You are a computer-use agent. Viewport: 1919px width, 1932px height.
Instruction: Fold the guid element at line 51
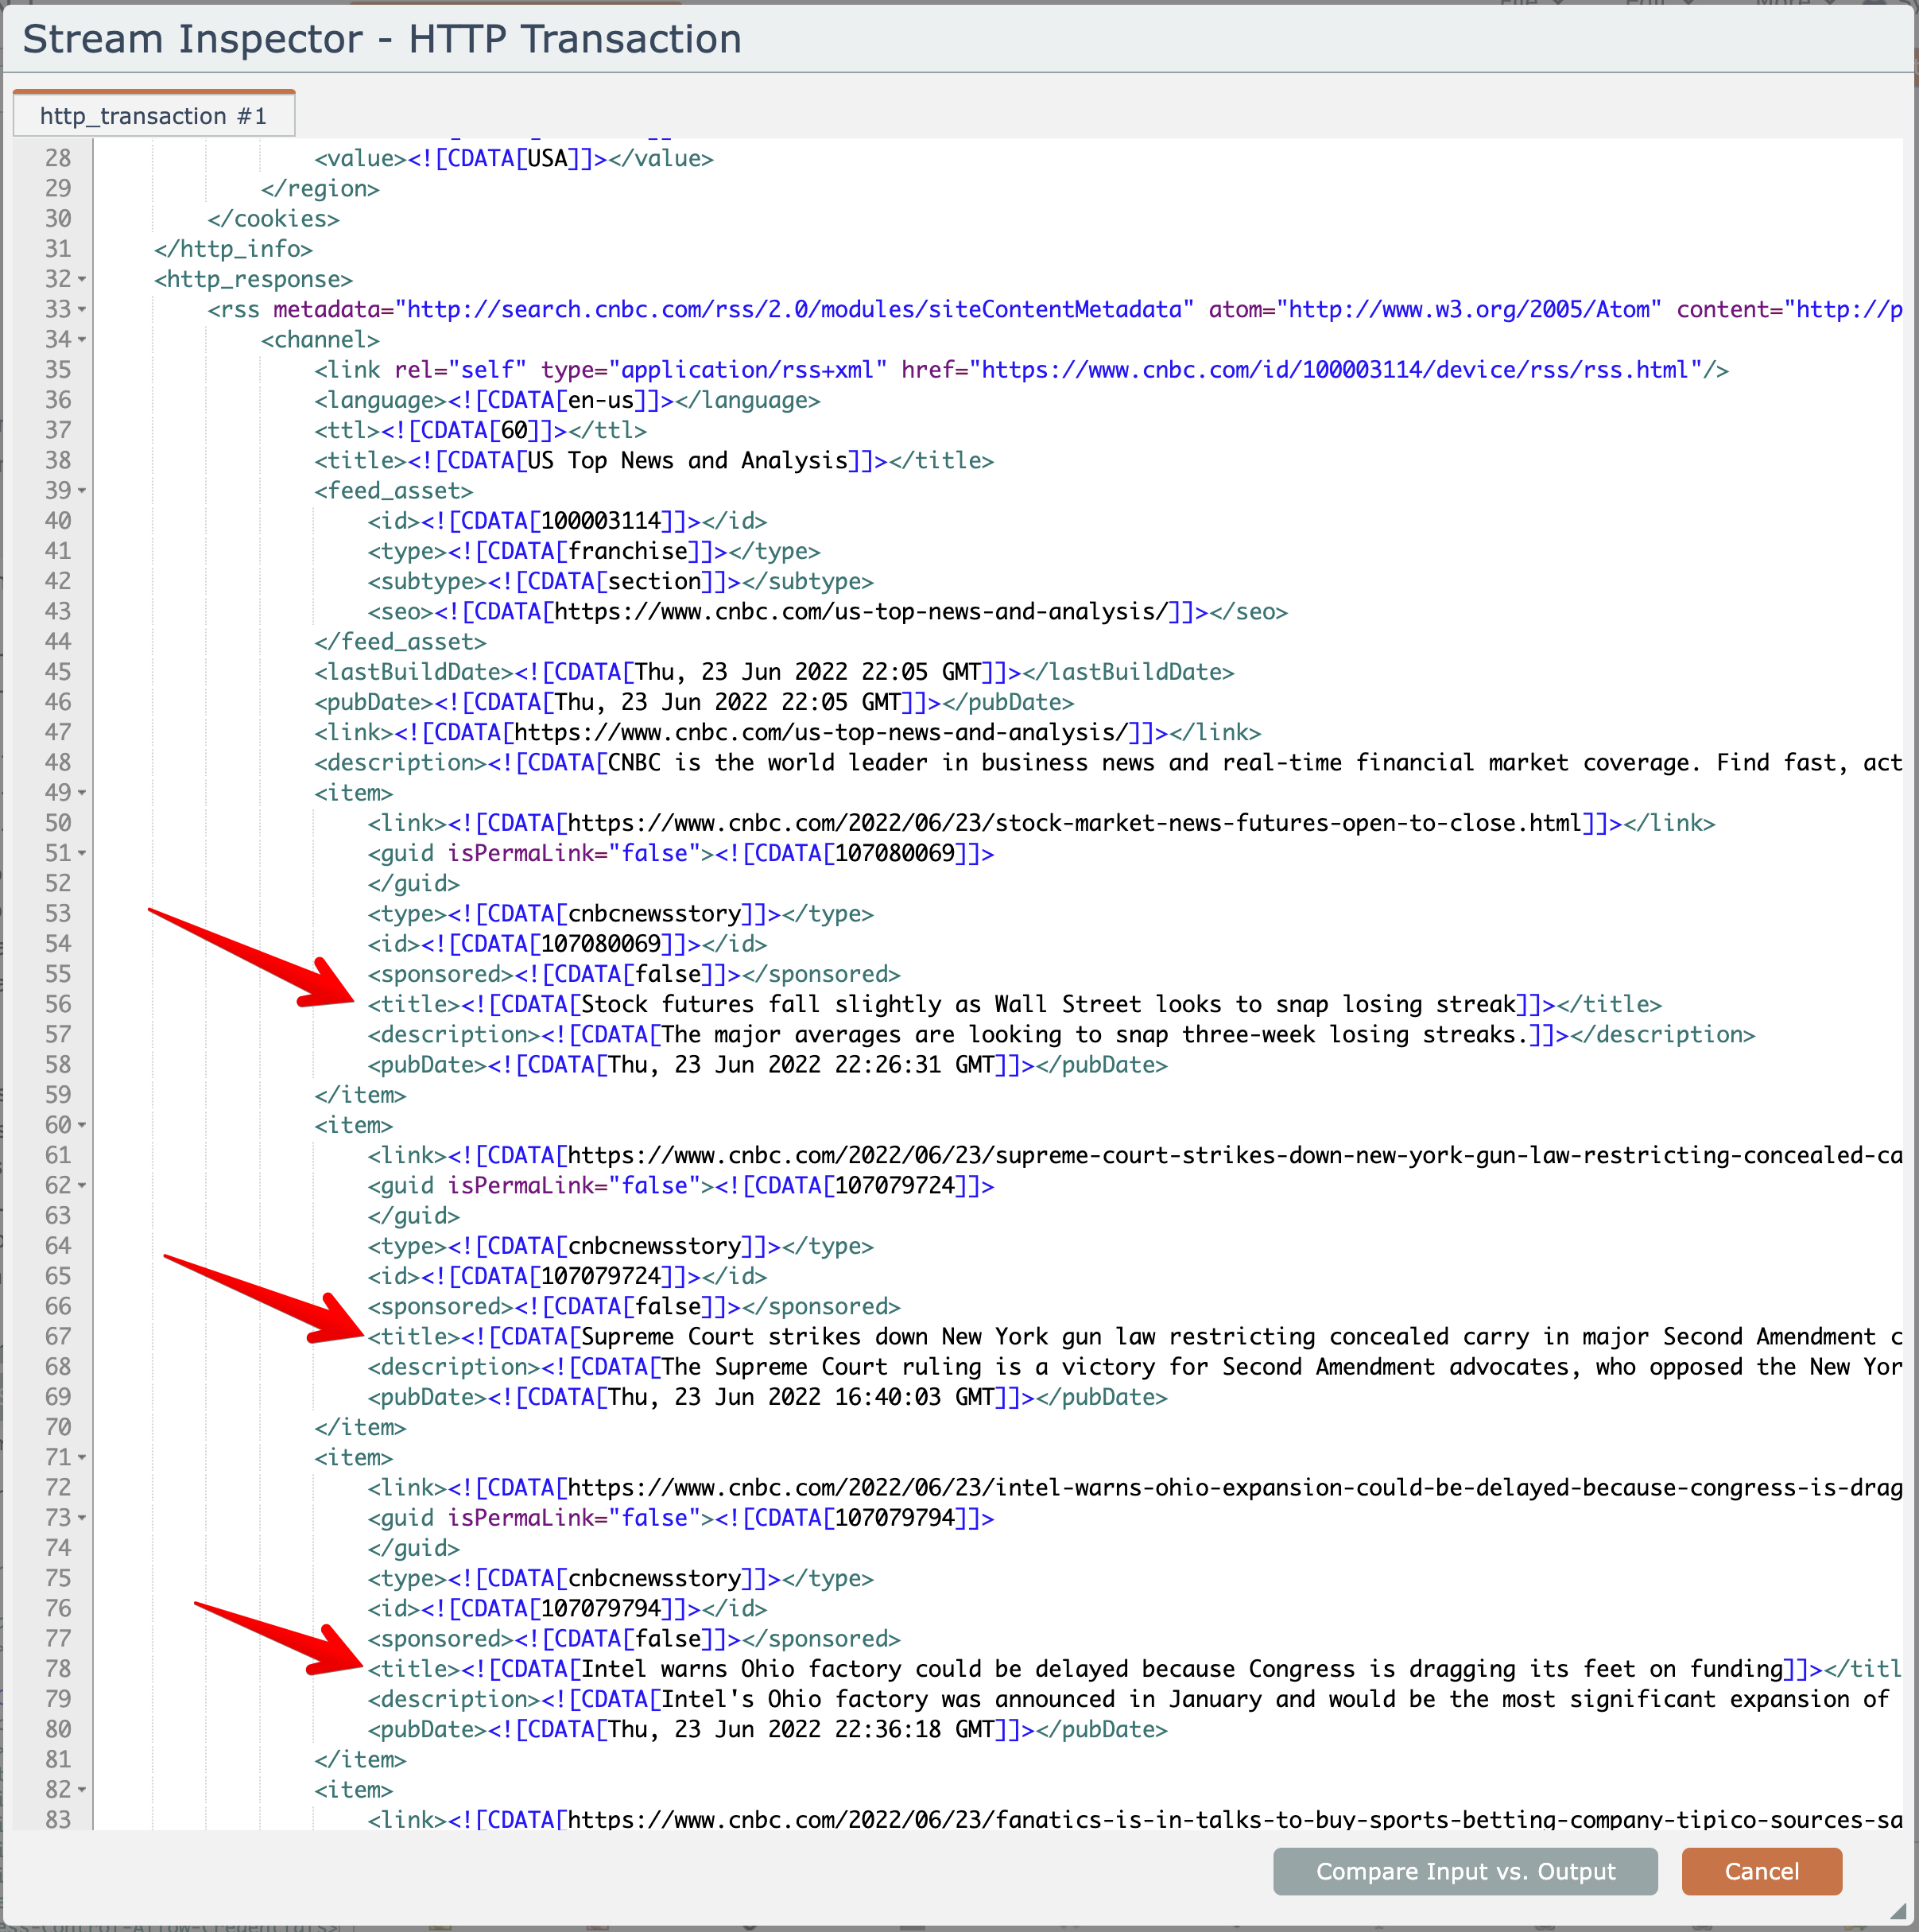[x=82, y=854]
